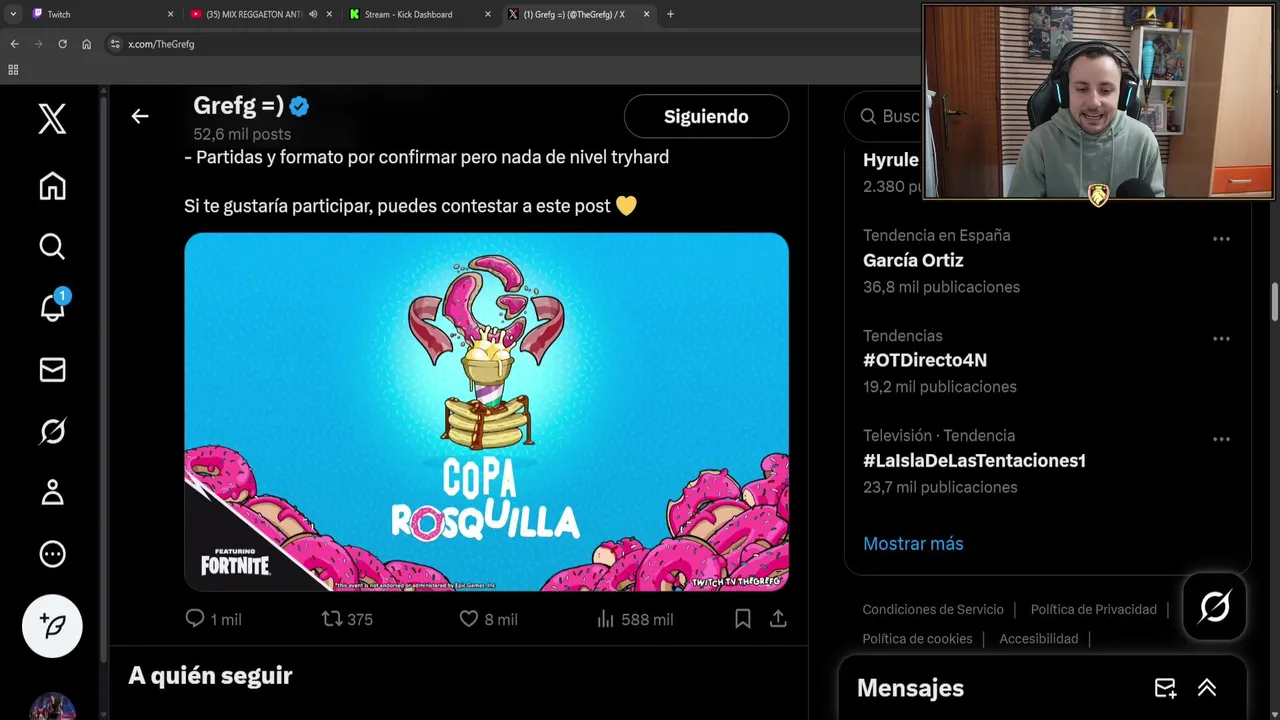Open the Copa Rosquilla image
This screenshot has height=720, width=1280.
pyautogui.click(x=486, y=411)
